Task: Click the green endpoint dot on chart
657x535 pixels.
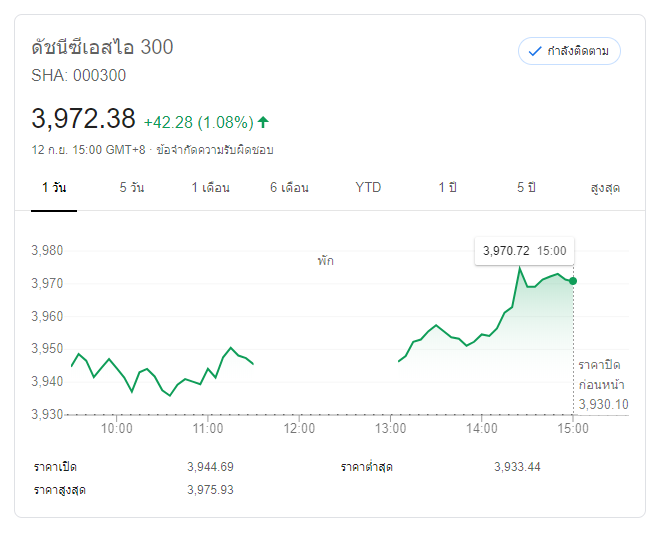Action: (x=573, y=281)
